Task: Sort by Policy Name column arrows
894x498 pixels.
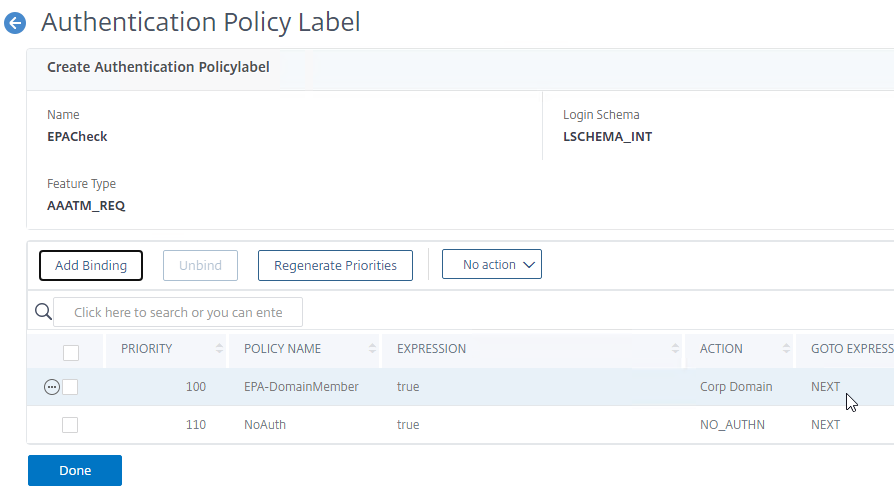Action: (372, 349)
